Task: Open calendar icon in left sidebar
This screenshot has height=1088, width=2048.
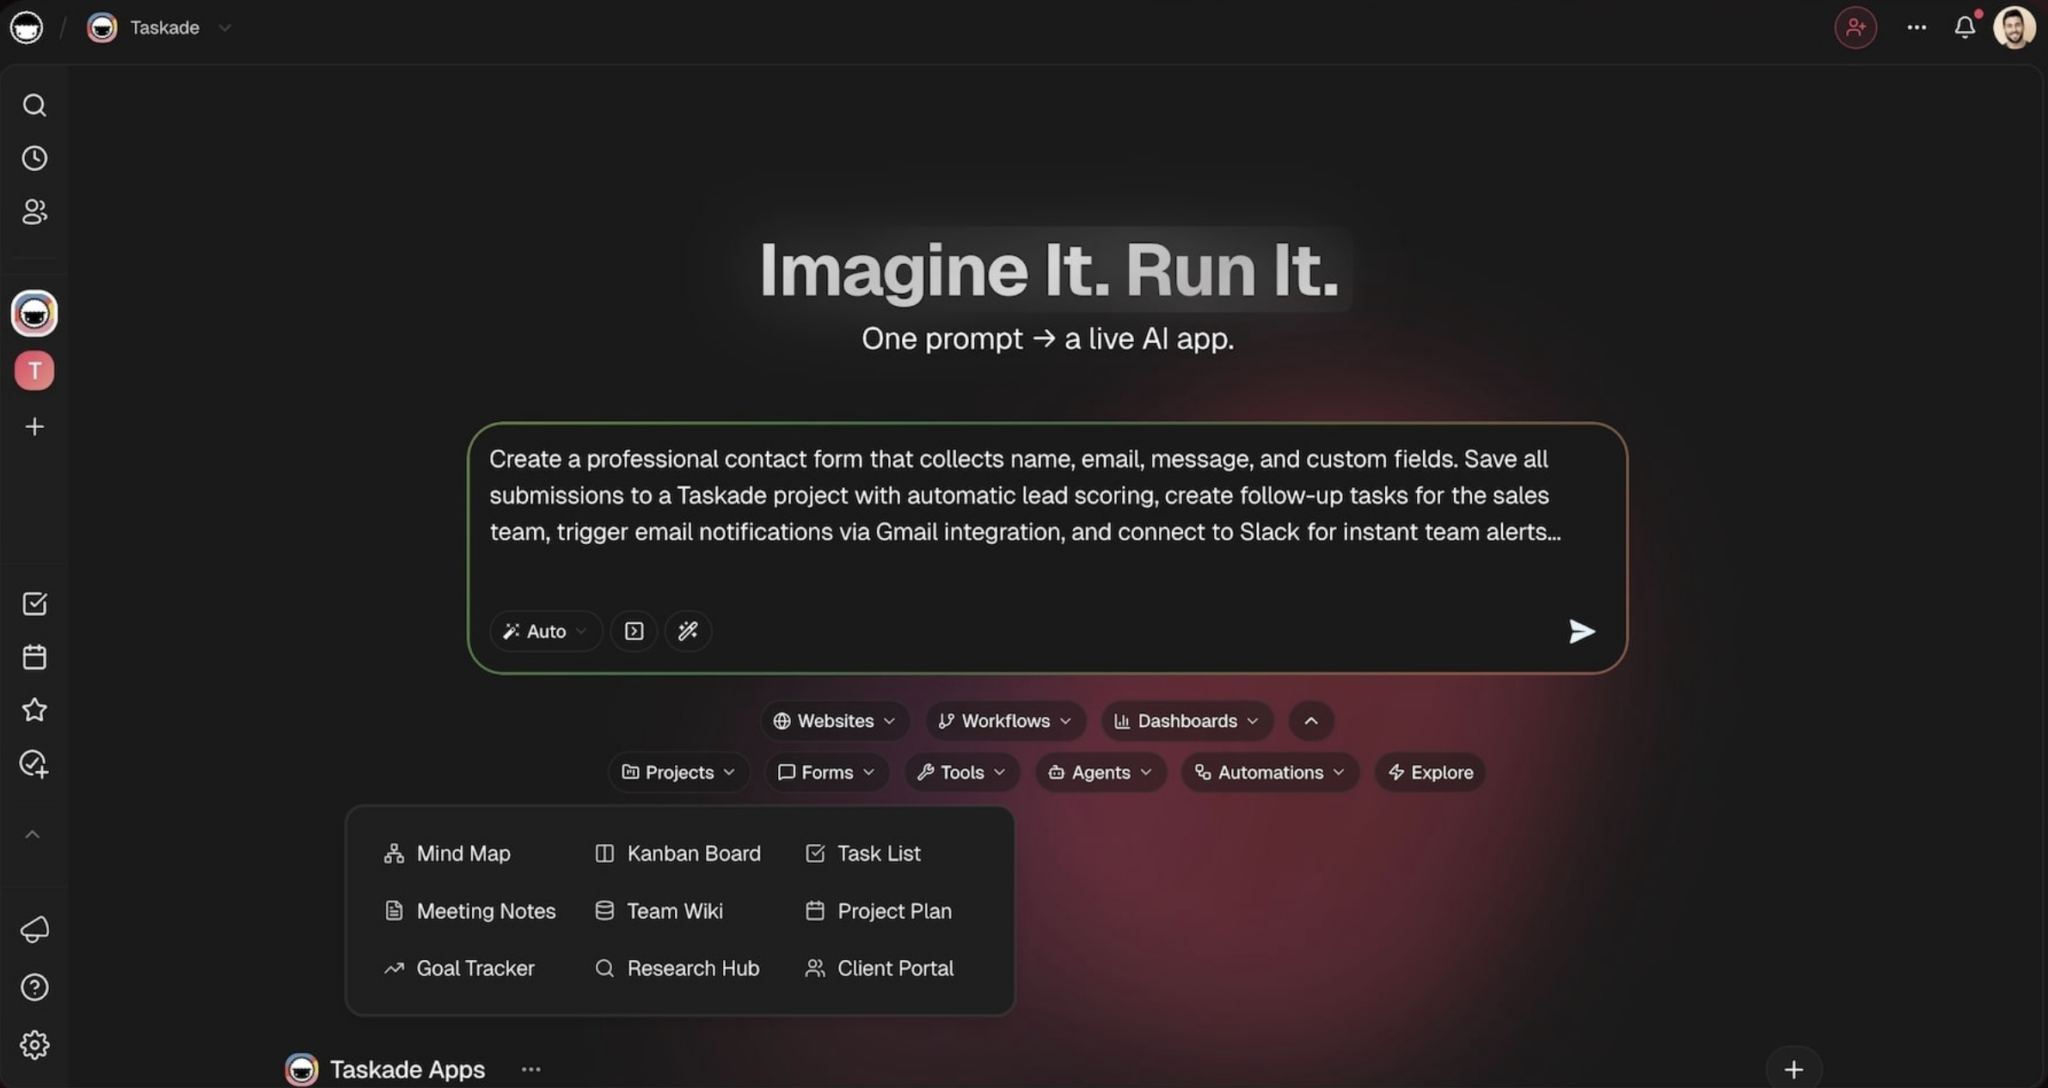Action: (34, 657)
